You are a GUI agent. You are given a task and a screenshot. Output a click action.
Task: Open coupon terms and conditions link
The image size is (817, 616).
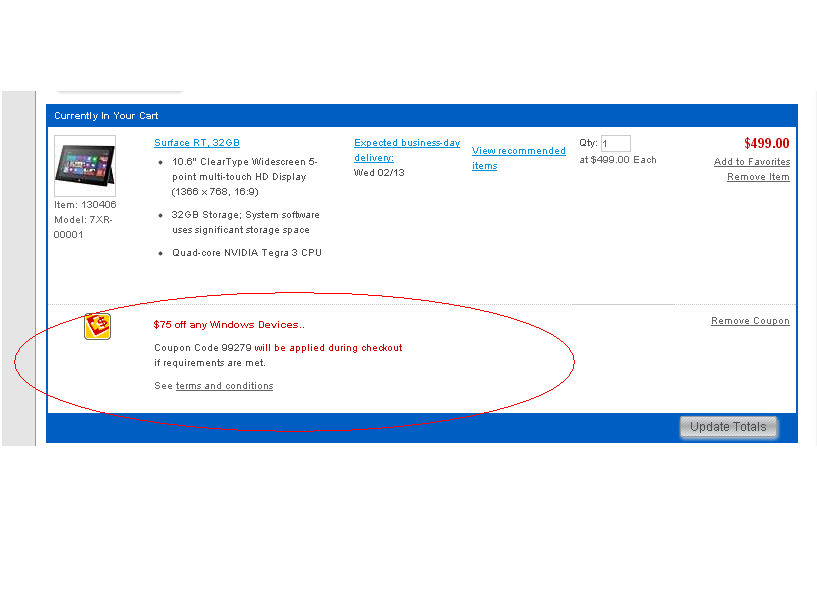[x=224, y=386]
